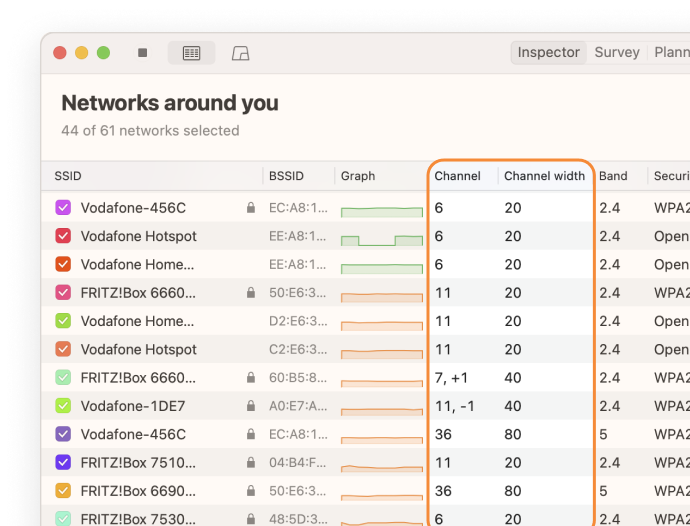Uncheck Vodafone-456C on channel 6
The image size is (690, 526).
pyautogui.click(x=63, y=207)
